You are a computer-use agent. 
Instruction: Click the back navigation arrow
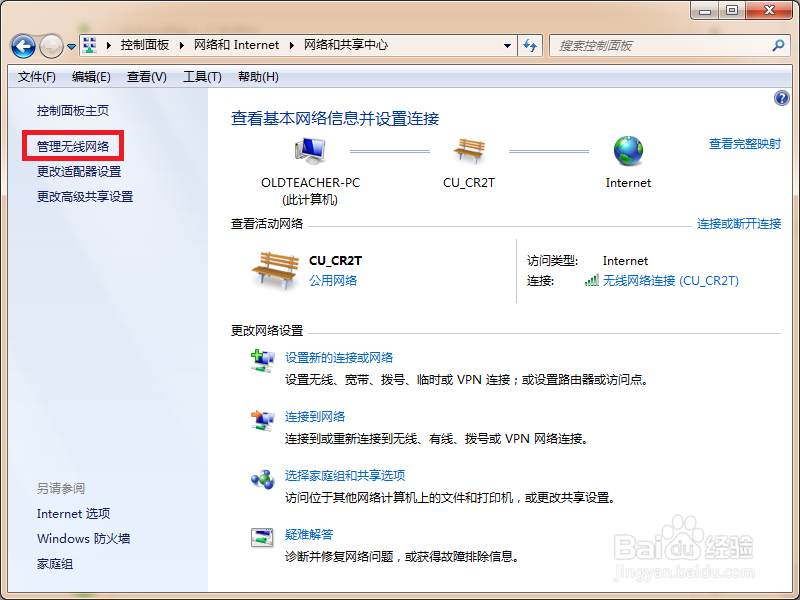[x=22, y=46]
